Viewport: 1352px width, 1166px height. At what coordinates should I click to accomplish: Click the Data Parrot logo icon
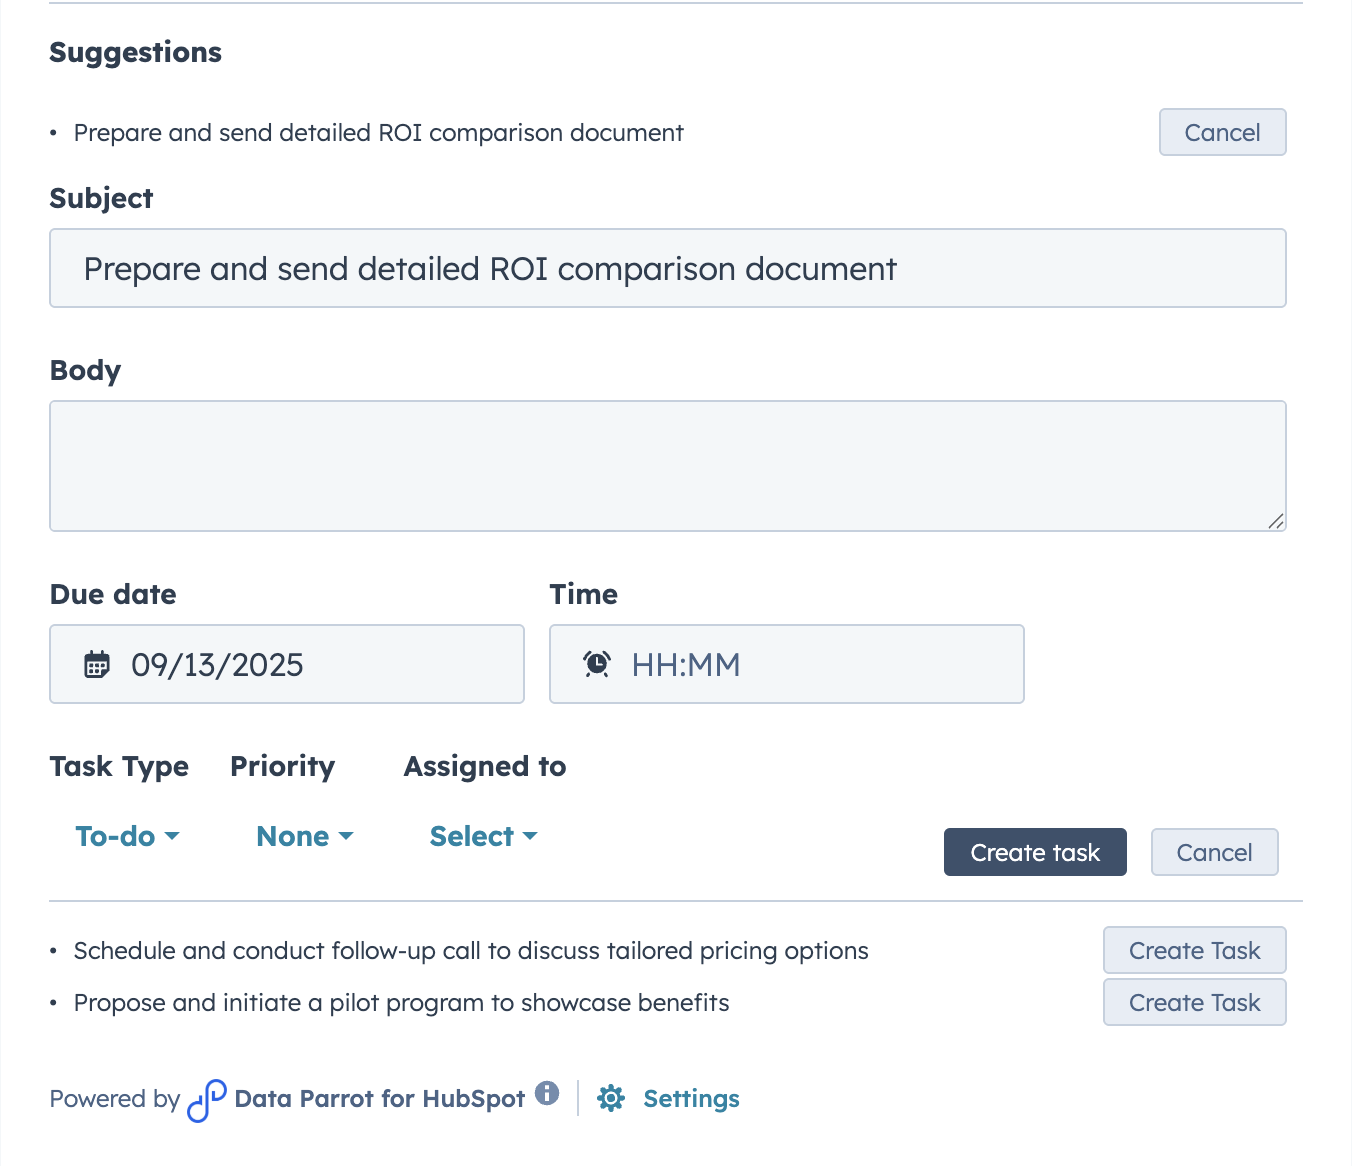(207, 1100)
